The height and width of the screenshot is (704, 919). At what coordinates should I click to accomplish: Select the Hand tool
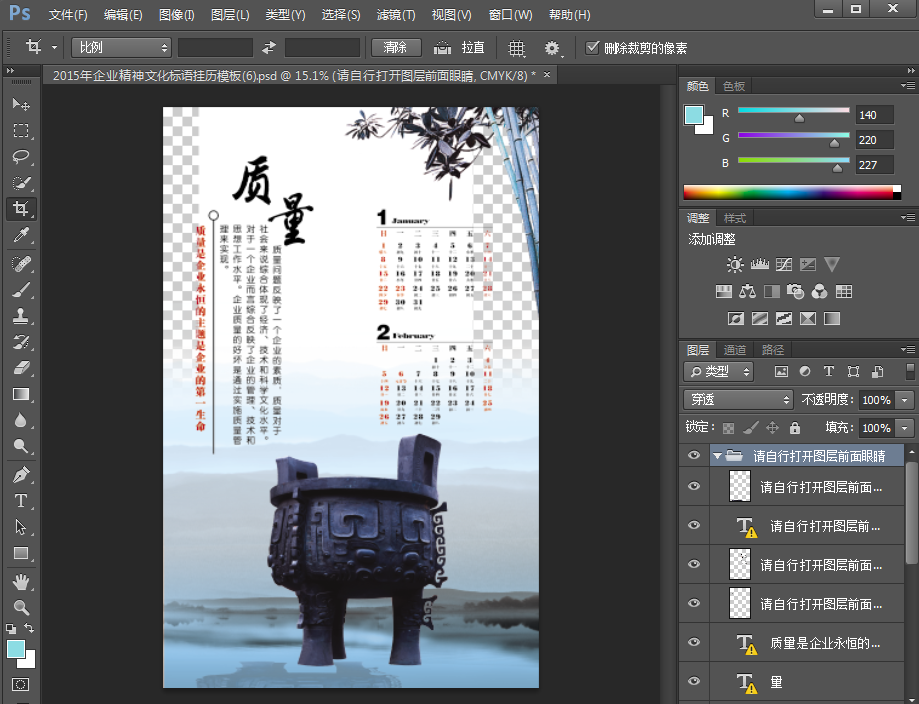point(20,581)
